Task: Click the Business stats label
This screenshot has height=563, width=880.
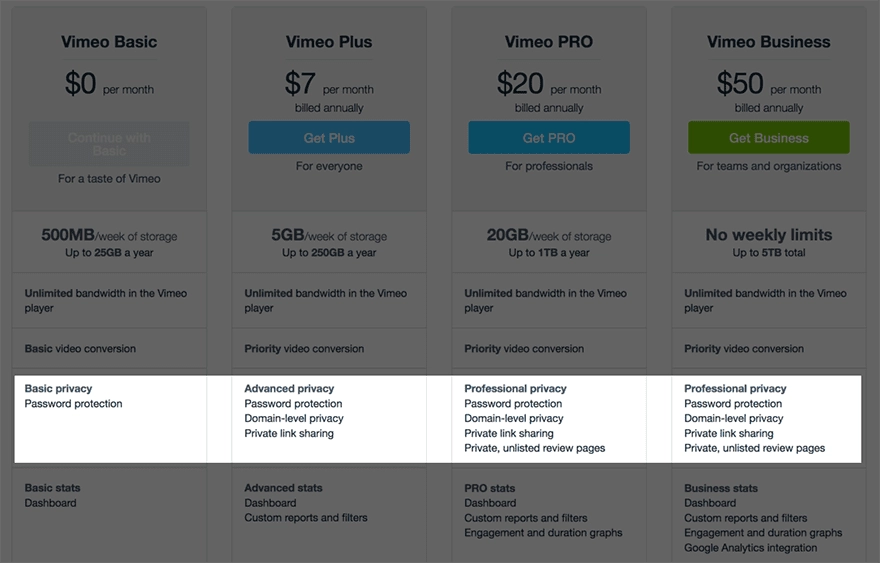Action: (x=720, y=488)
